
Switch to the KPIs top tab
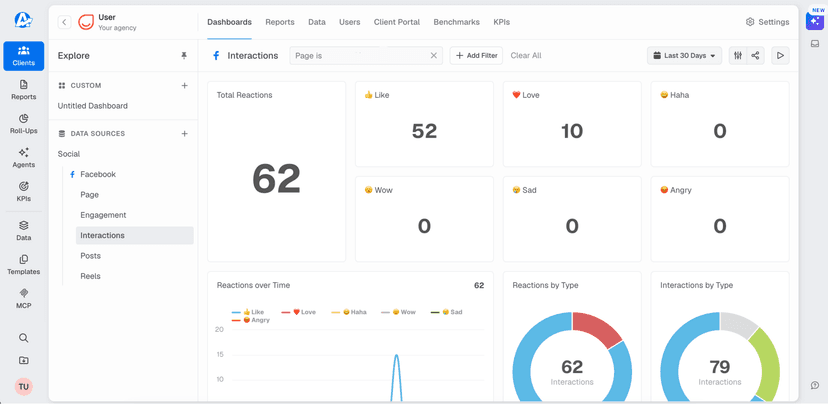tap(502, 22)
